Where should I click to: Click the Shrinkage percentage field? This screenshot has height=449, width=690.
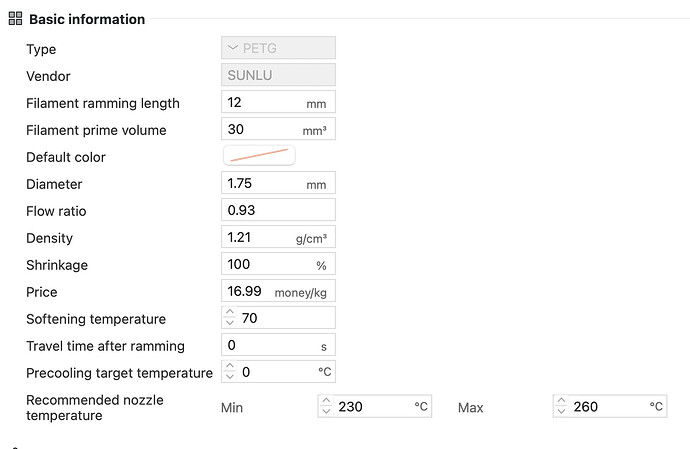point(278,264)
